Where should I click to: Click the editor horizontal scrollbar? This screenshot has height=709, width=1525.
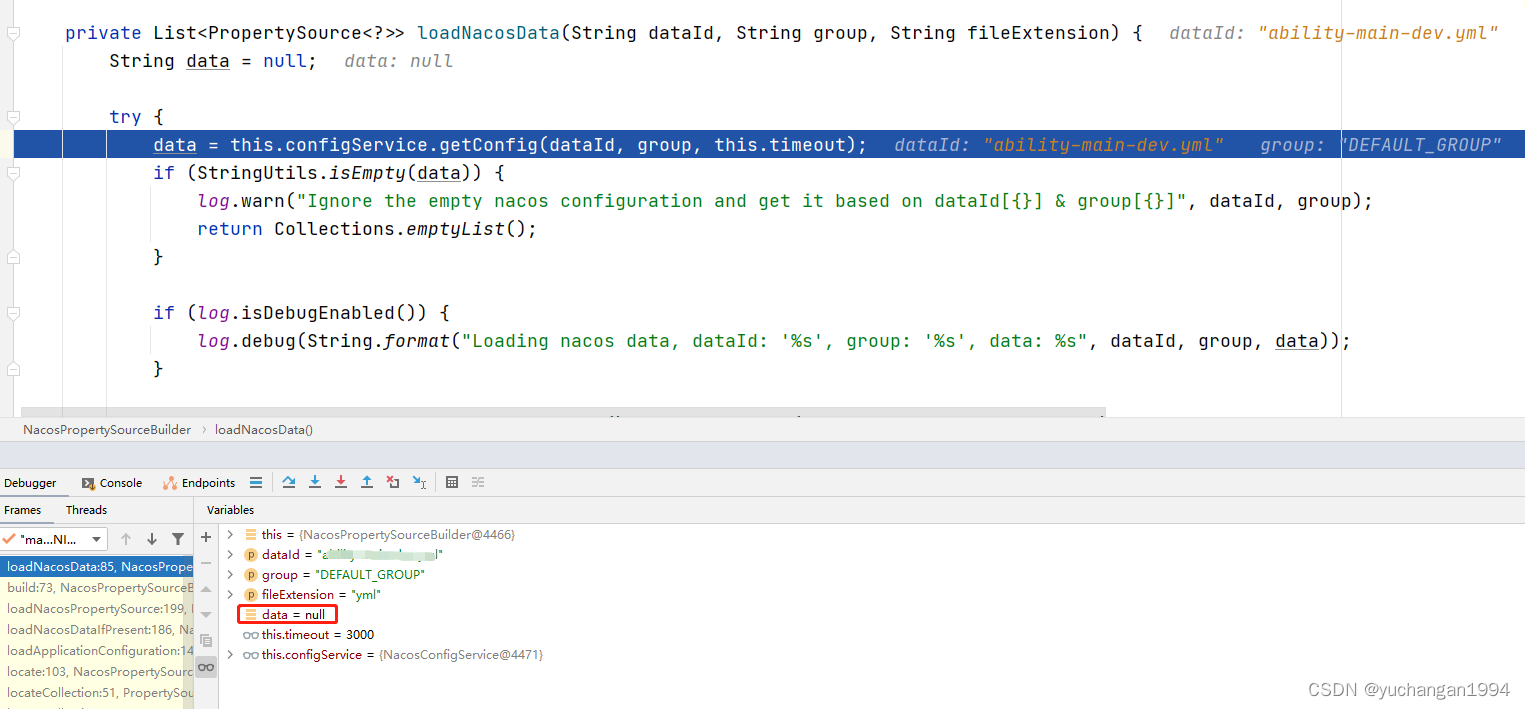[x=563, y=412]
